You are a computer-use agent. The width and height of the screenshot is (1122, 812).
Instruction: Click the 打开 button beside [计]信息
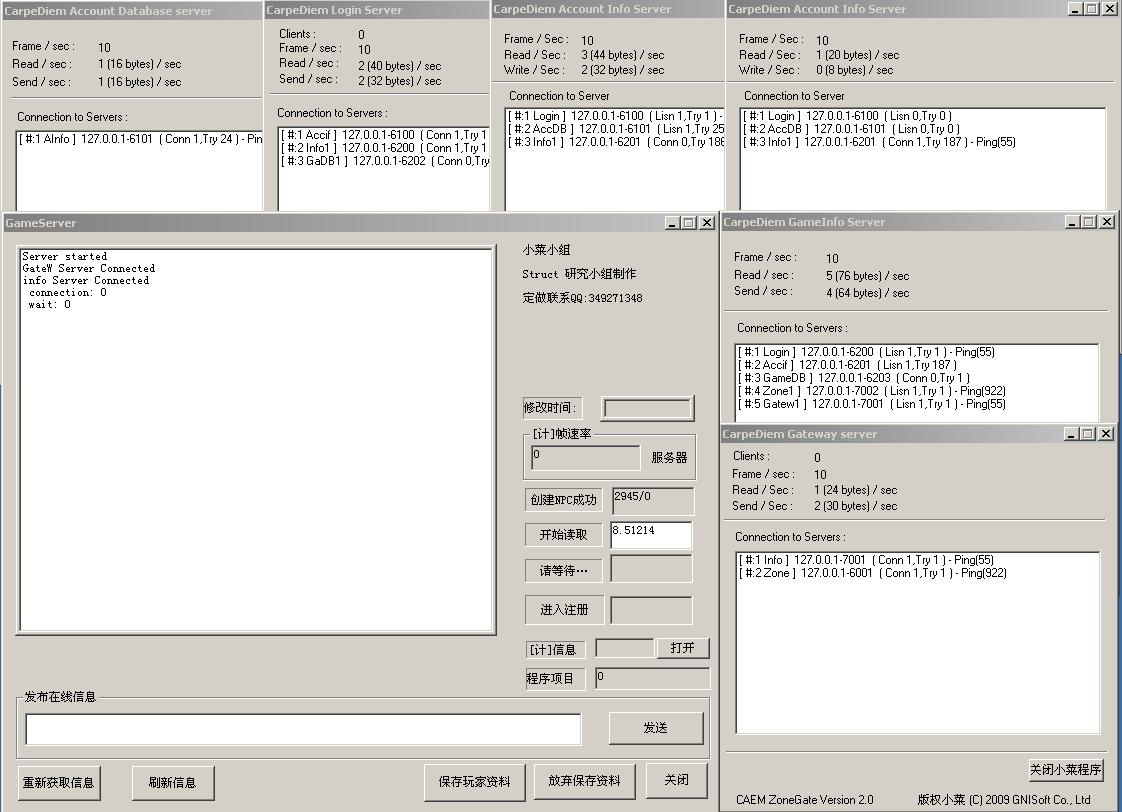point(682,648)
